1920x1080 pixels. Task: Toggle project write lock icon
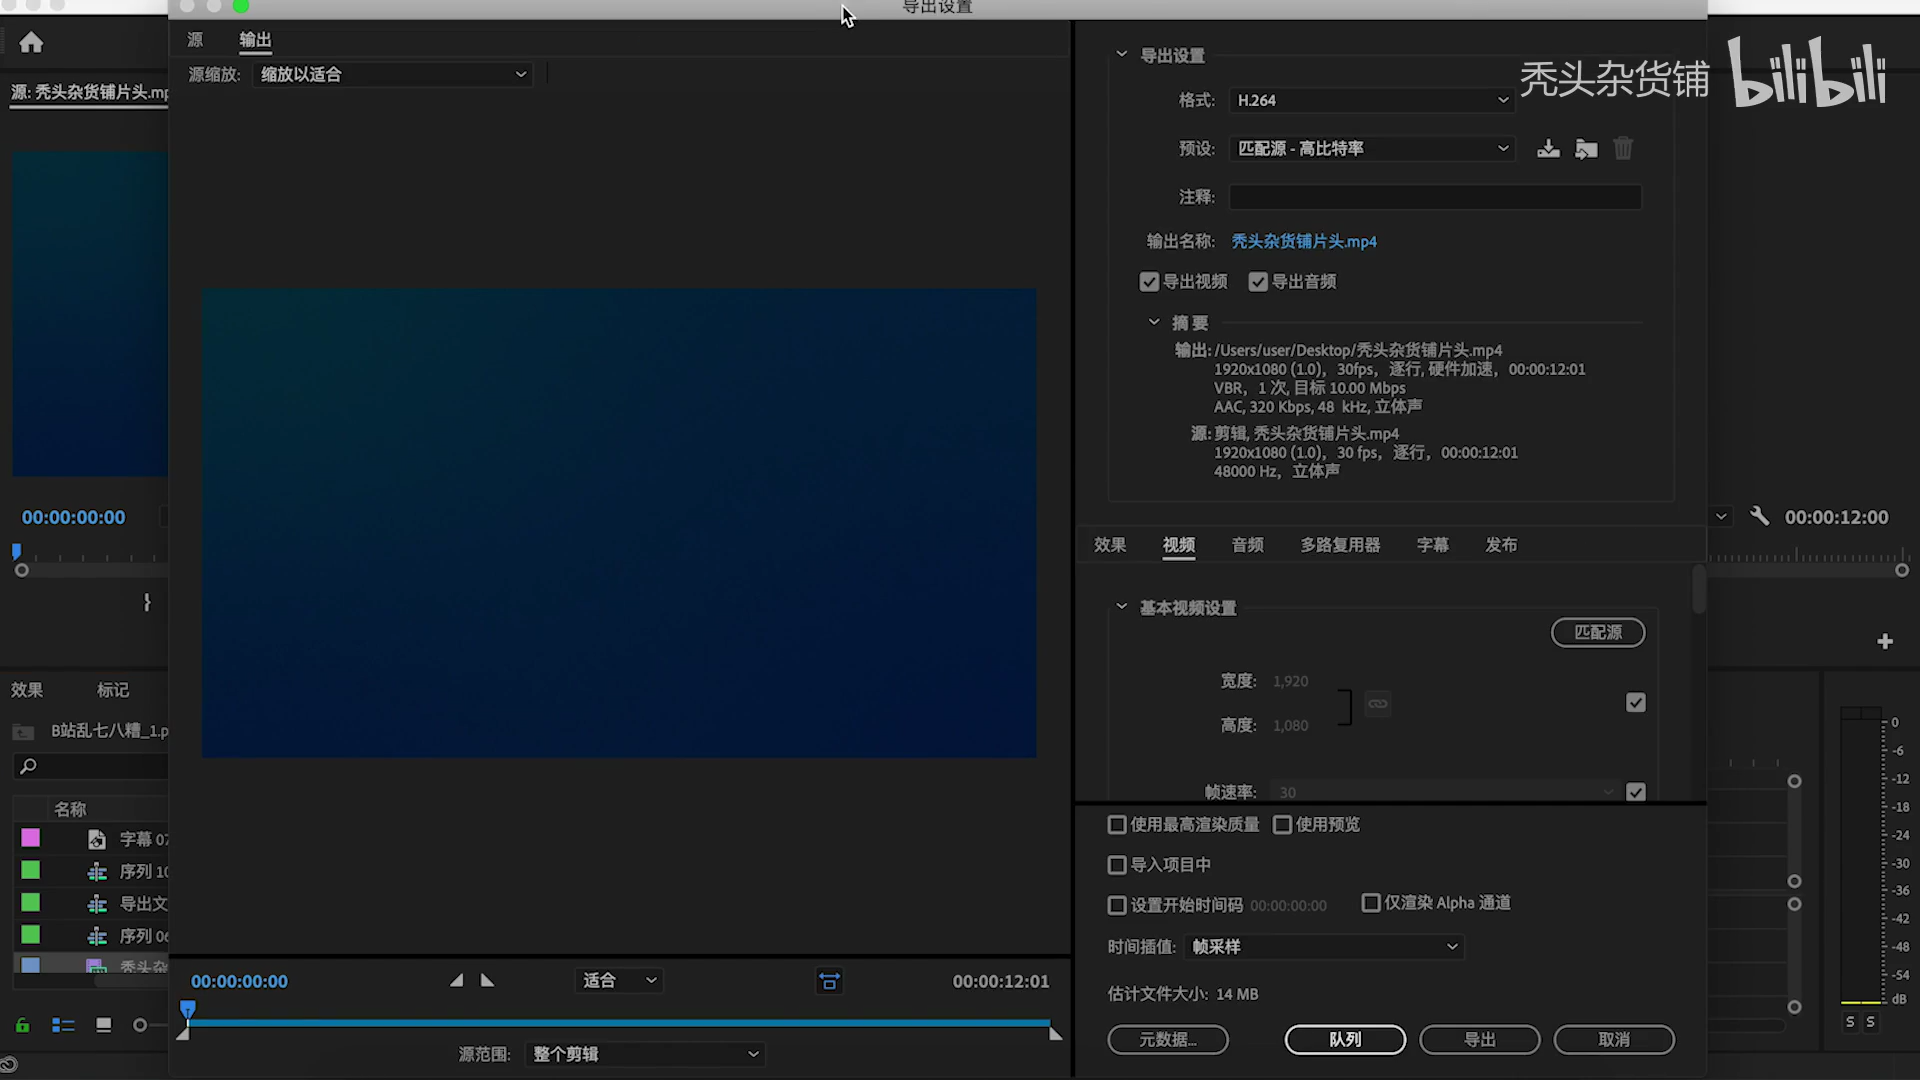pos(22,1025)
